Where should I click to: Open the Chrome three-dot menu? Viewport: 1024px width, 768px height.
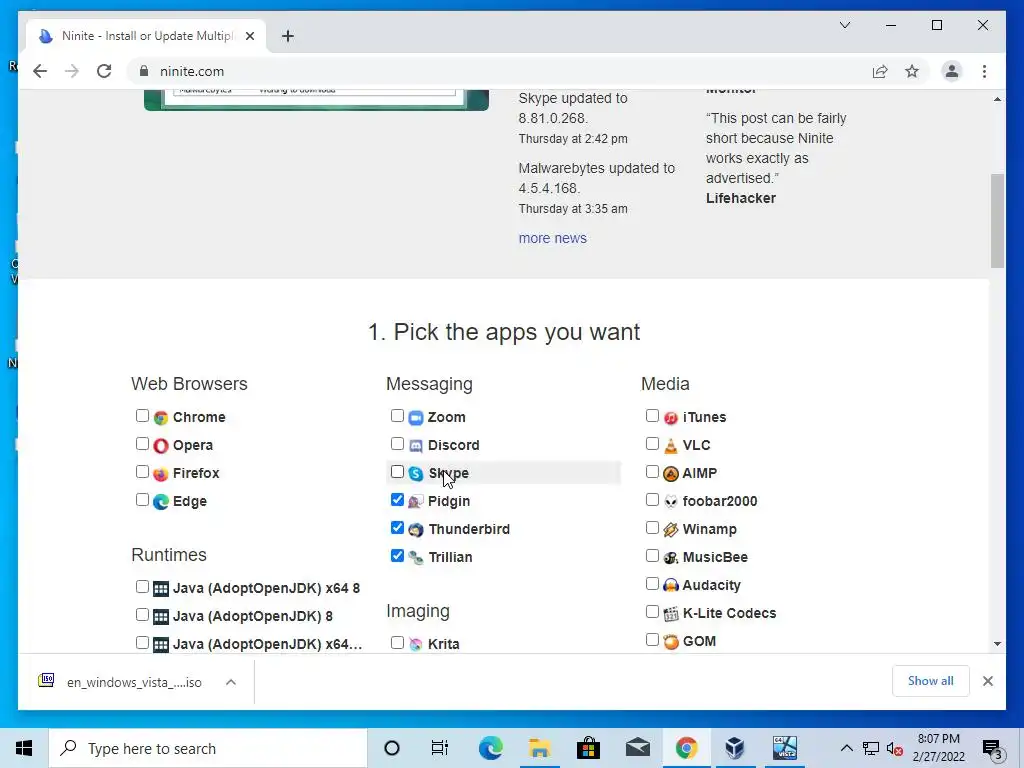coord(984,71)
